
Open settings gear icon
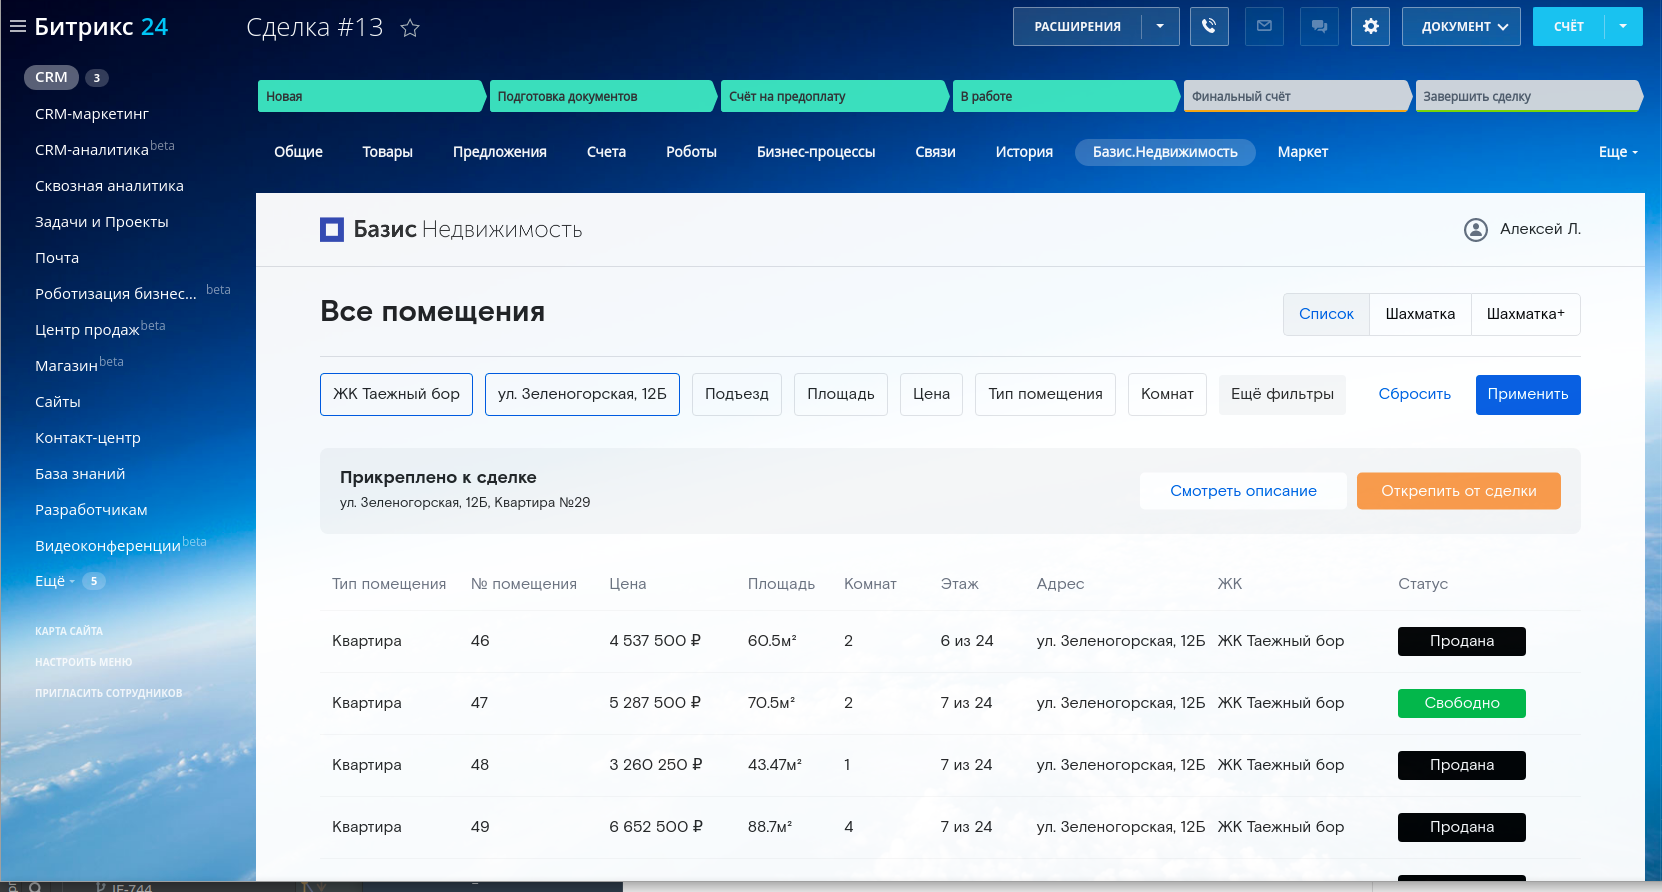1370,27
